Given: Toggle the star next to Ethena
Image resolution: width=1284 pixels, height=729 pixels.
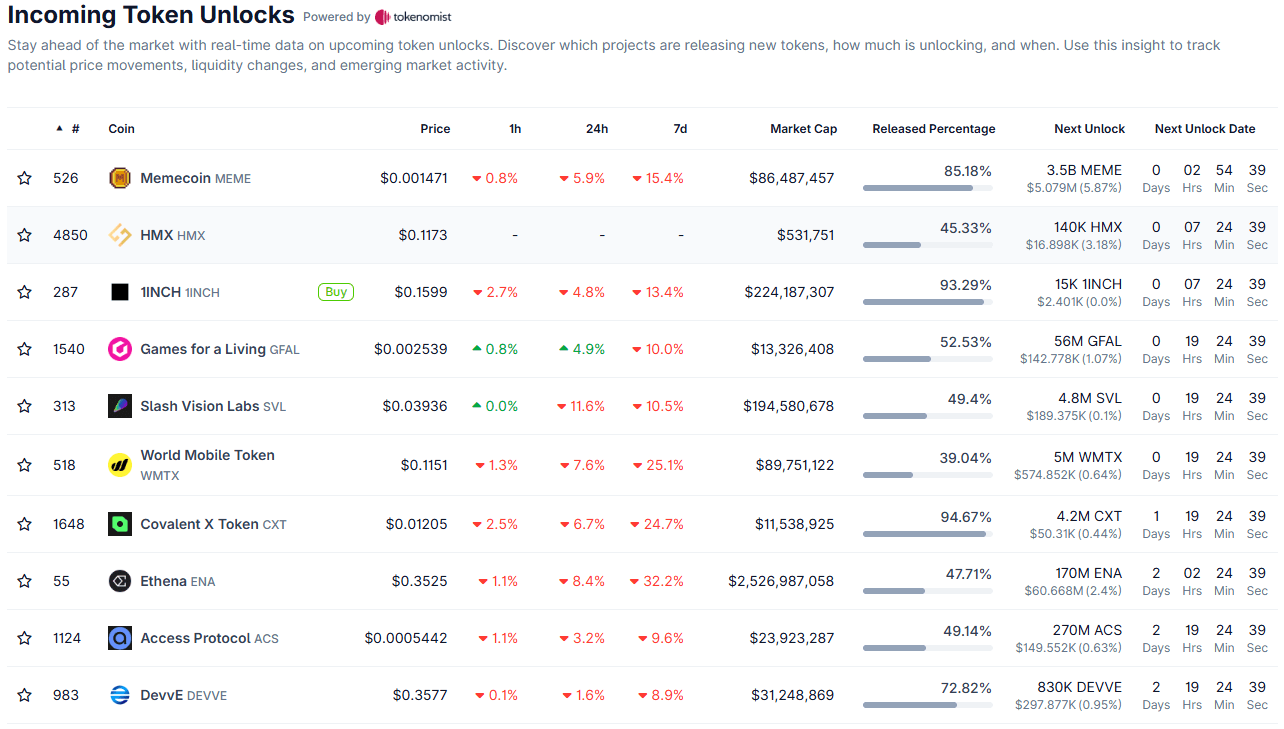Looking at the screenshot, I should coord(24,580).
